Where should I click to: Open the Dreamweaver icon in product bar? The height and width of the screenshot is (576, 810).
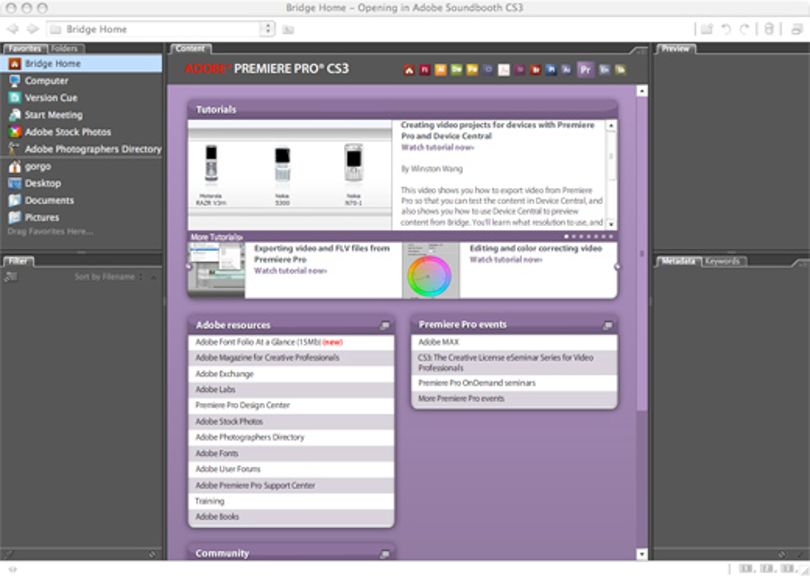click(457, 70)
